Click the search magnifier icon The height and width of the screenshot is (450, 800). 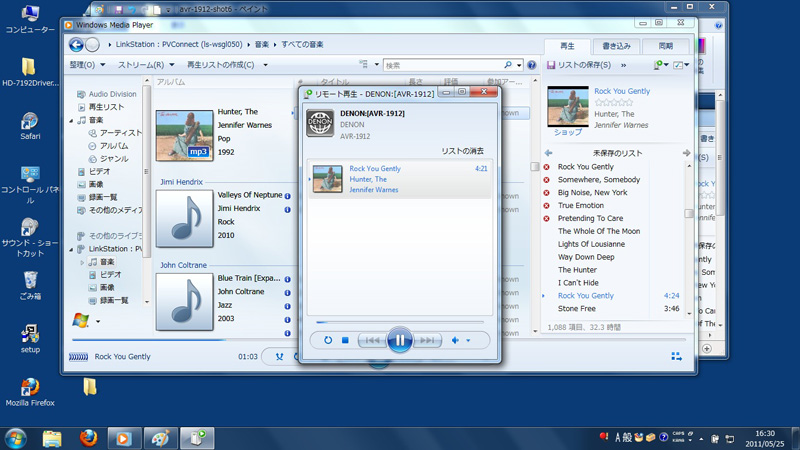[x=508, y=65]
